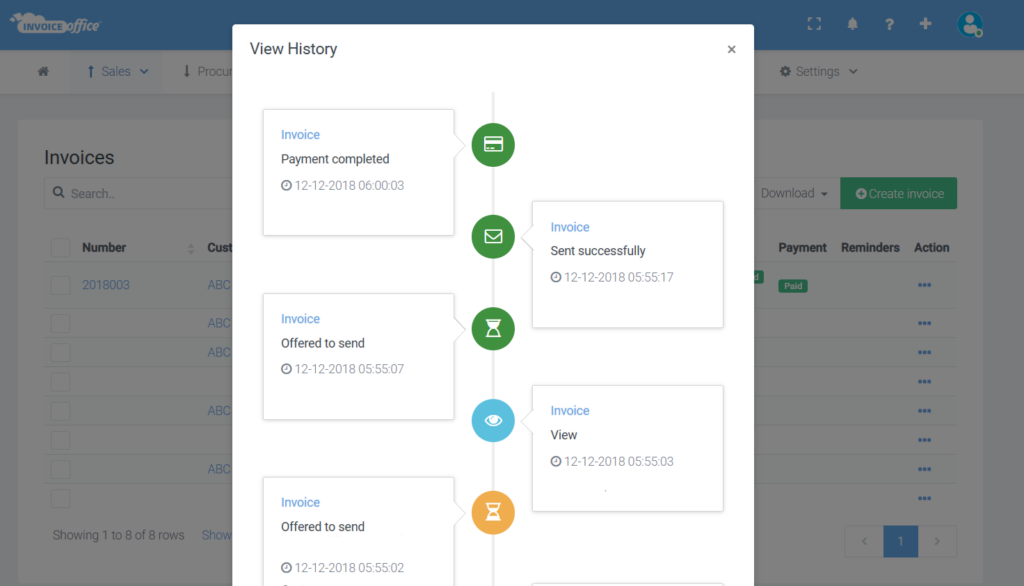
Task: Click the orange hourglass timeline icon
Action: (x=493, y=513)
